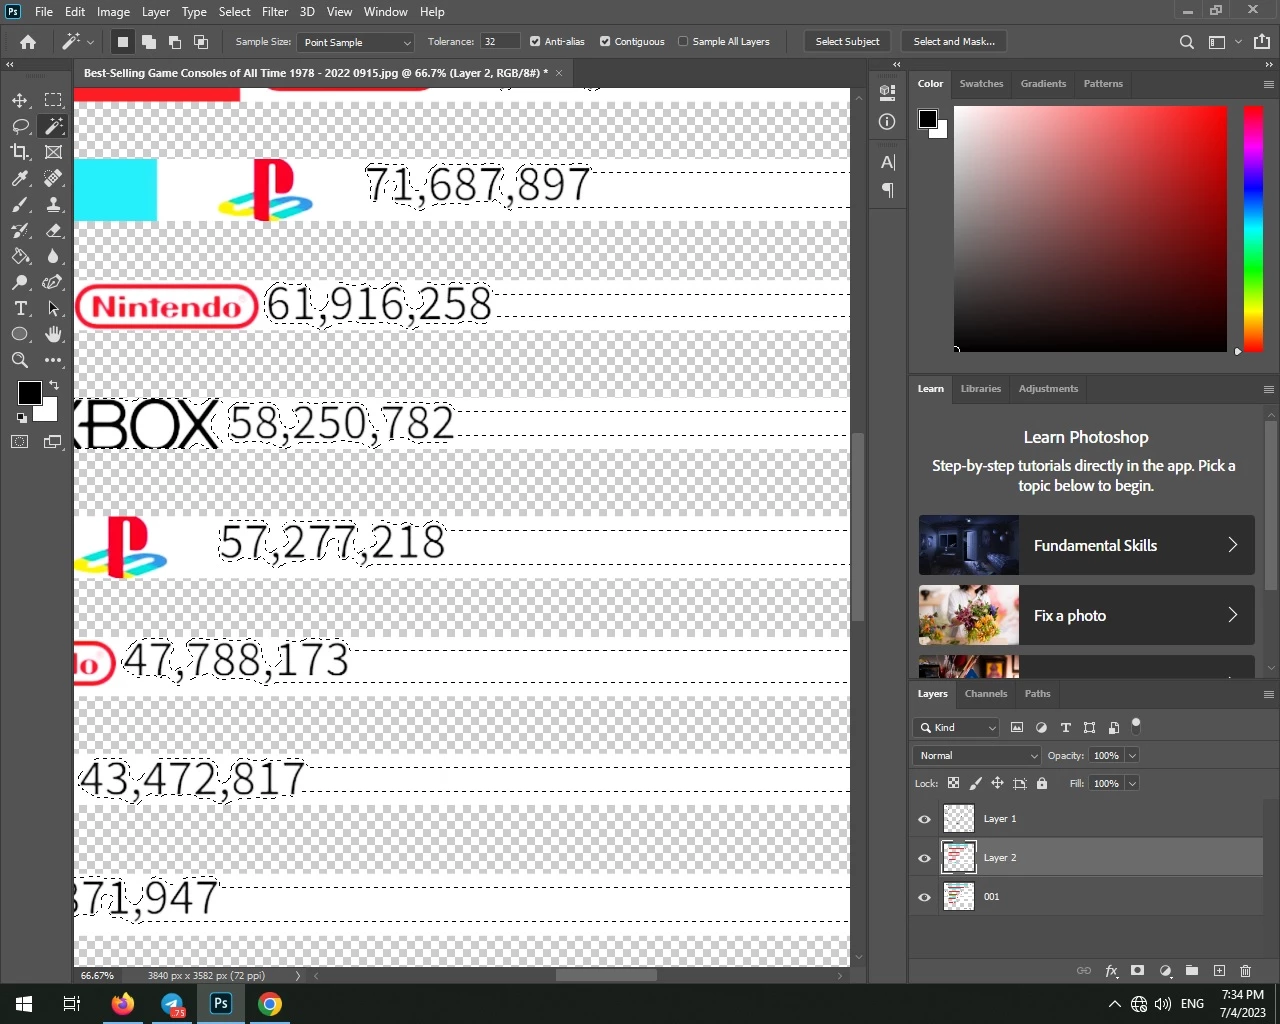Select the Eyedropper tool
This screenshot has width=1280, height=1024.
tap(20, 178)
